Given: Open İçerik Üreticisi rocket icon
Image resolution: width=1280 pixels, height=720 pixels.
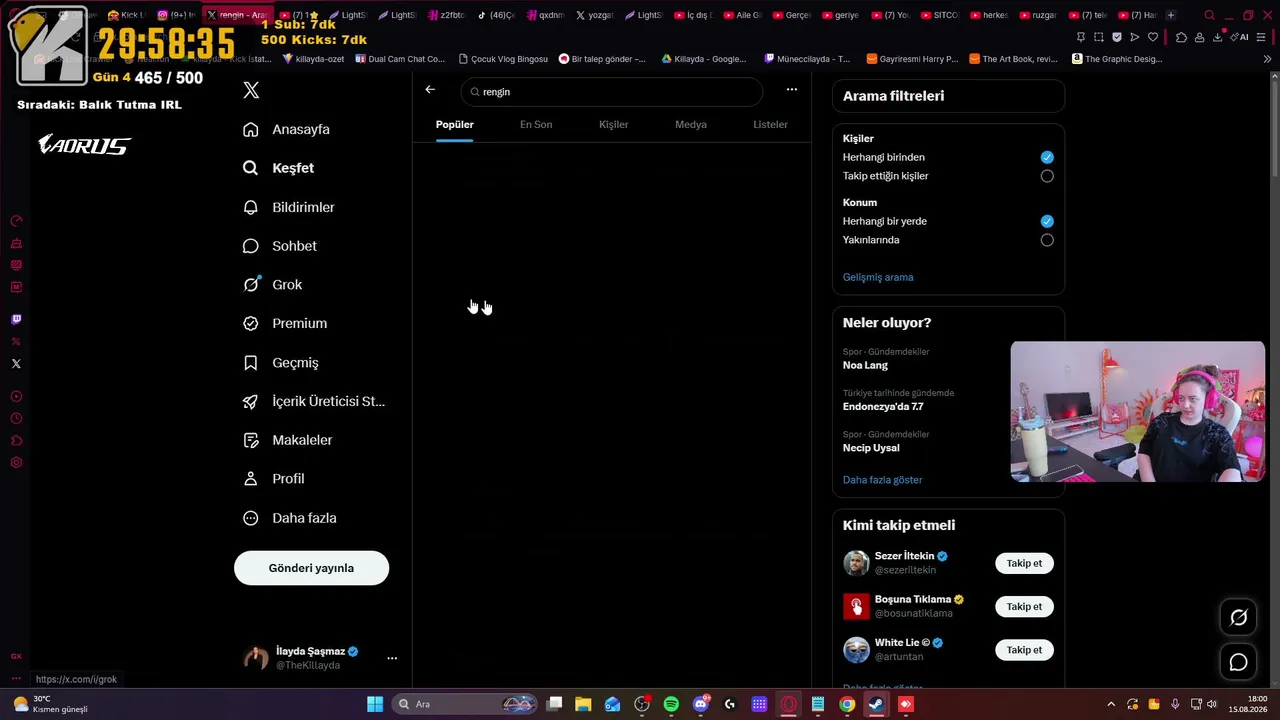Looking at the screenshot, I should (251, 401).
